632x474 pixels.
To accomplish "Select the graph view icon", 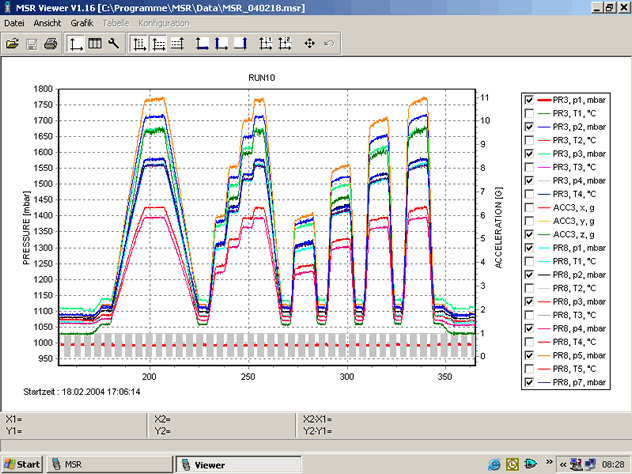I will (76, 43).
